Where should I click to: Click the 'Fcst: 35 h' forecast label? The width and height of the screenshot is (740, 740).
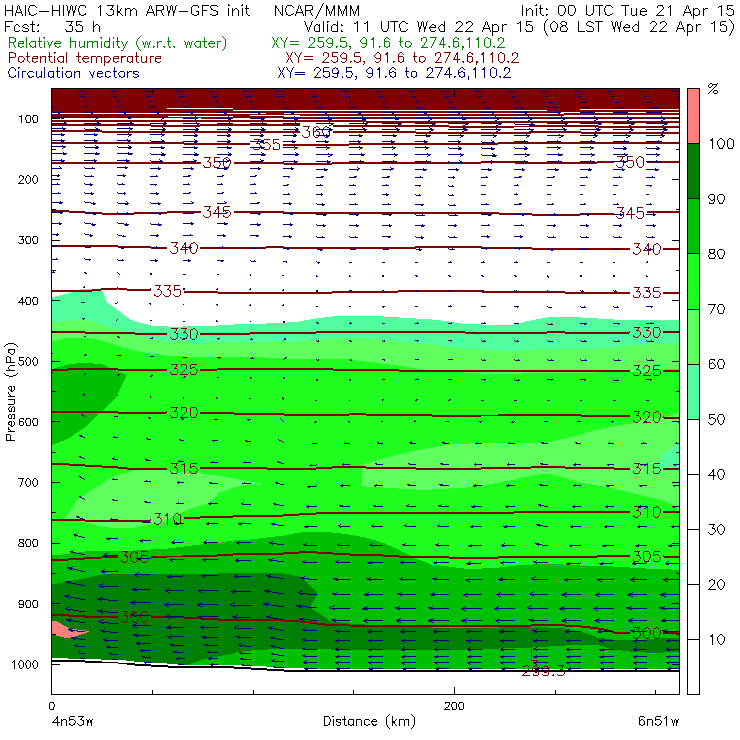click(x=52, y=26)
